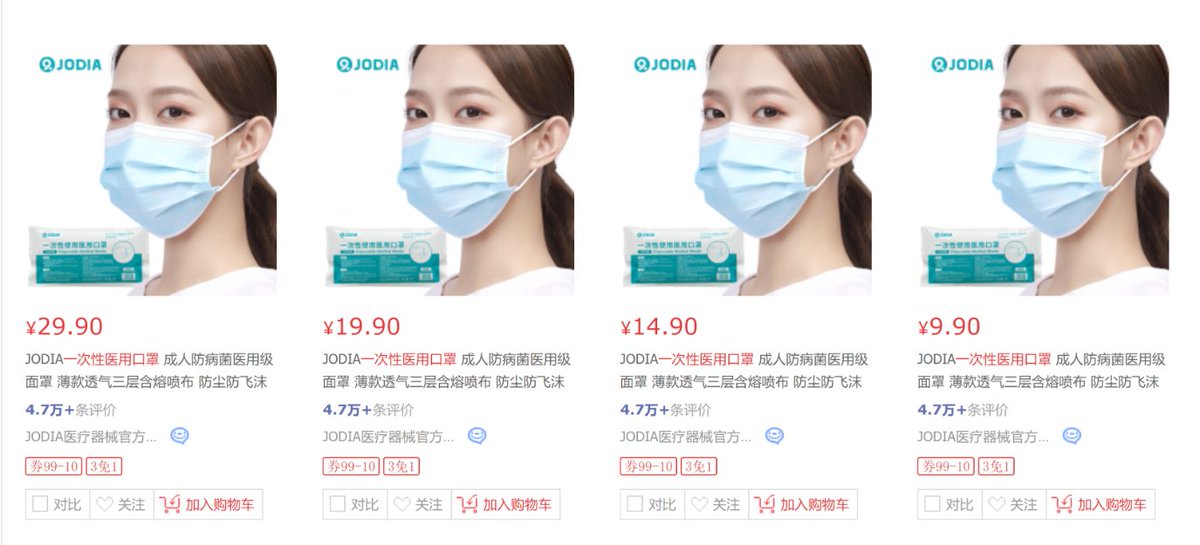
Task: Tick the 对比 compare checkbox on the ¥19.90 mask
Action: click(338, 505)
